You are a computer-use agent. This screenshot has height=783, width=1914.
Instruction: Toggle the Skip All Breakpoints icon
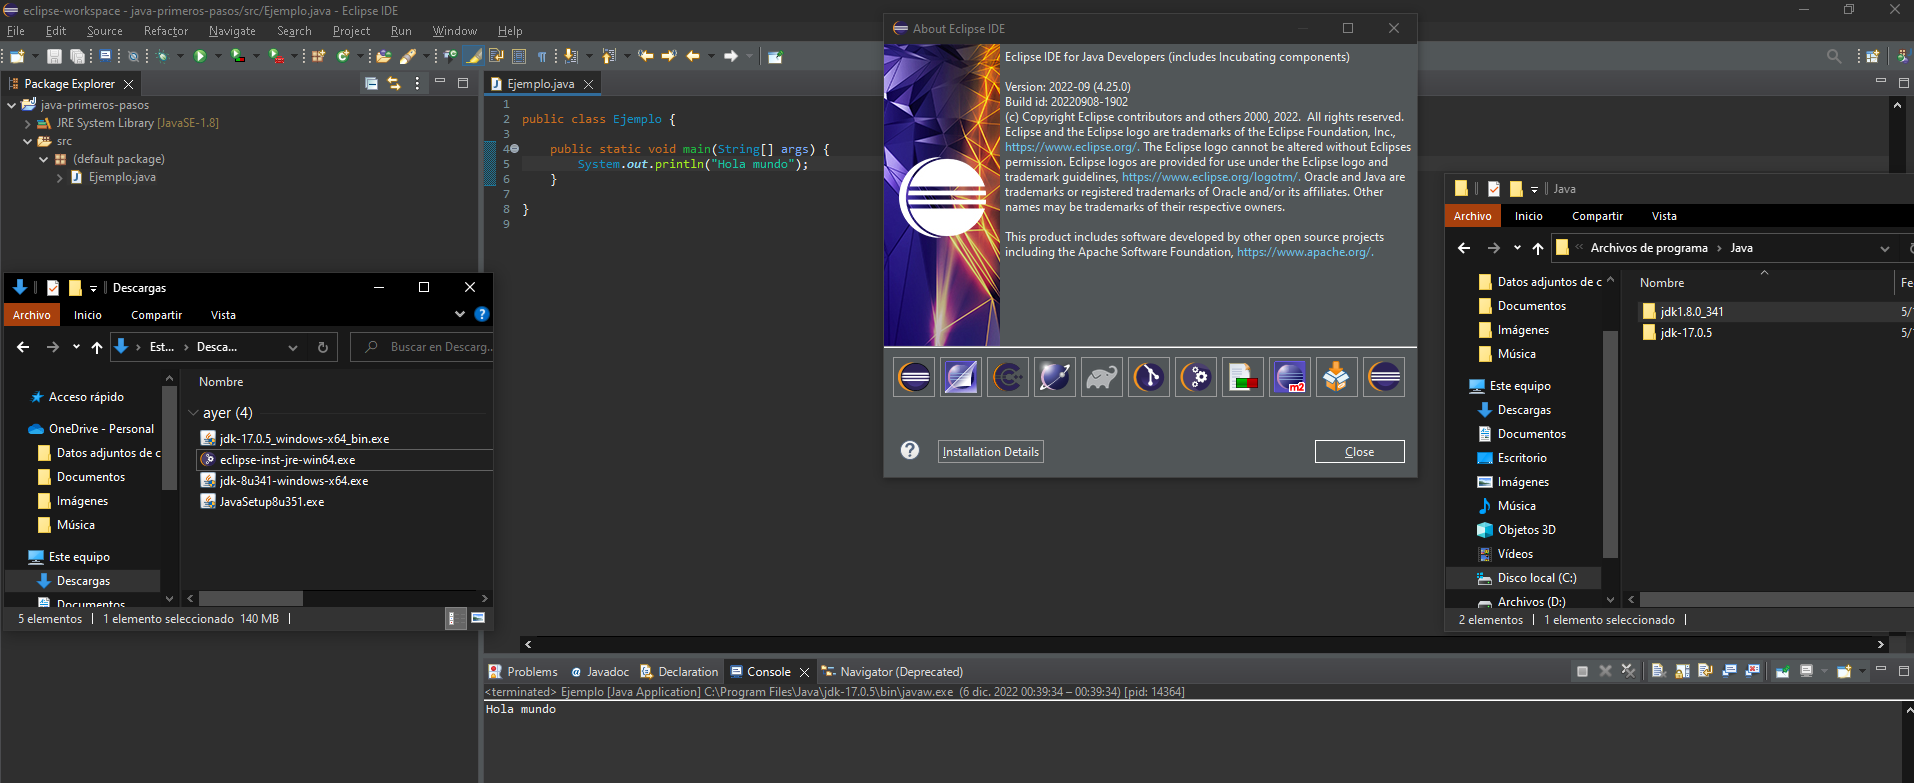(133, 56)
